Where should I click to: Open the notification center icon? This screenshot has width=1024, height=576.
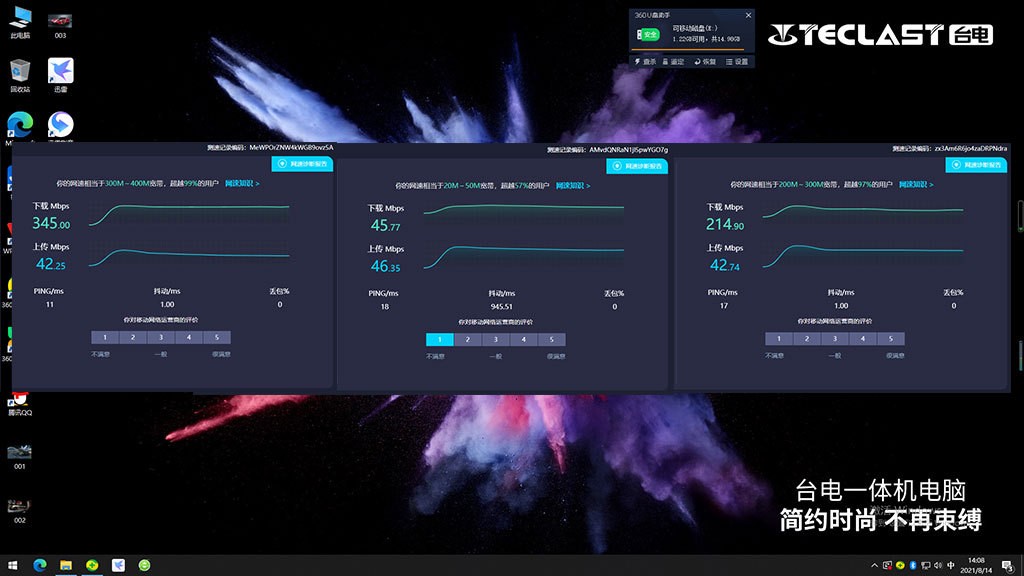(x=1008, y=566)
